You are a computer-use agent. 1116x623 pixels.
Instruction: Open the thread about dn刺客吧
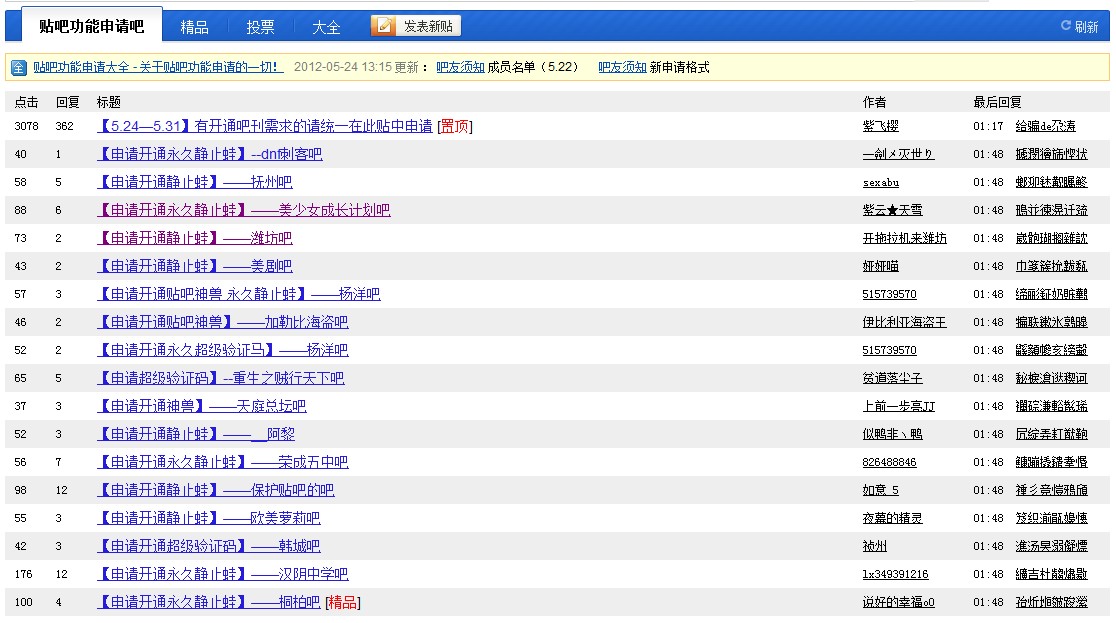(209, 154)
